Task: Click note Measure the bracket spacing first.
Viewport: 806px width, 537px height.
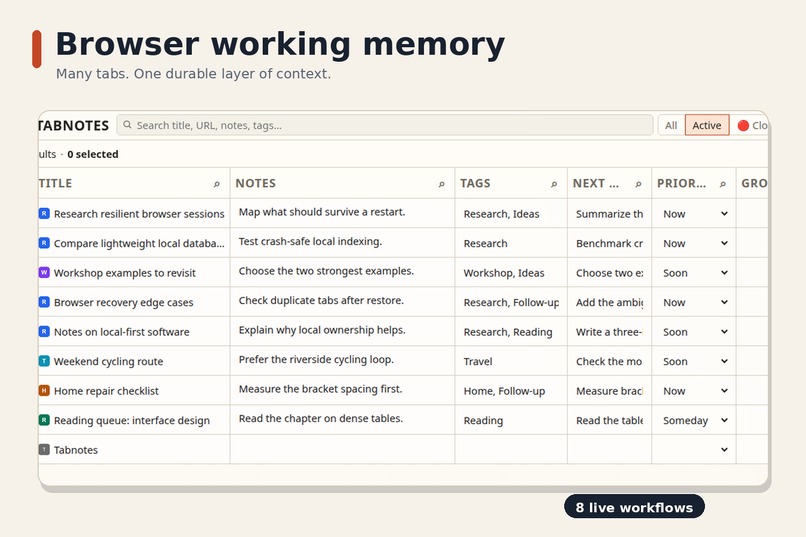Action: click(320, 389)
